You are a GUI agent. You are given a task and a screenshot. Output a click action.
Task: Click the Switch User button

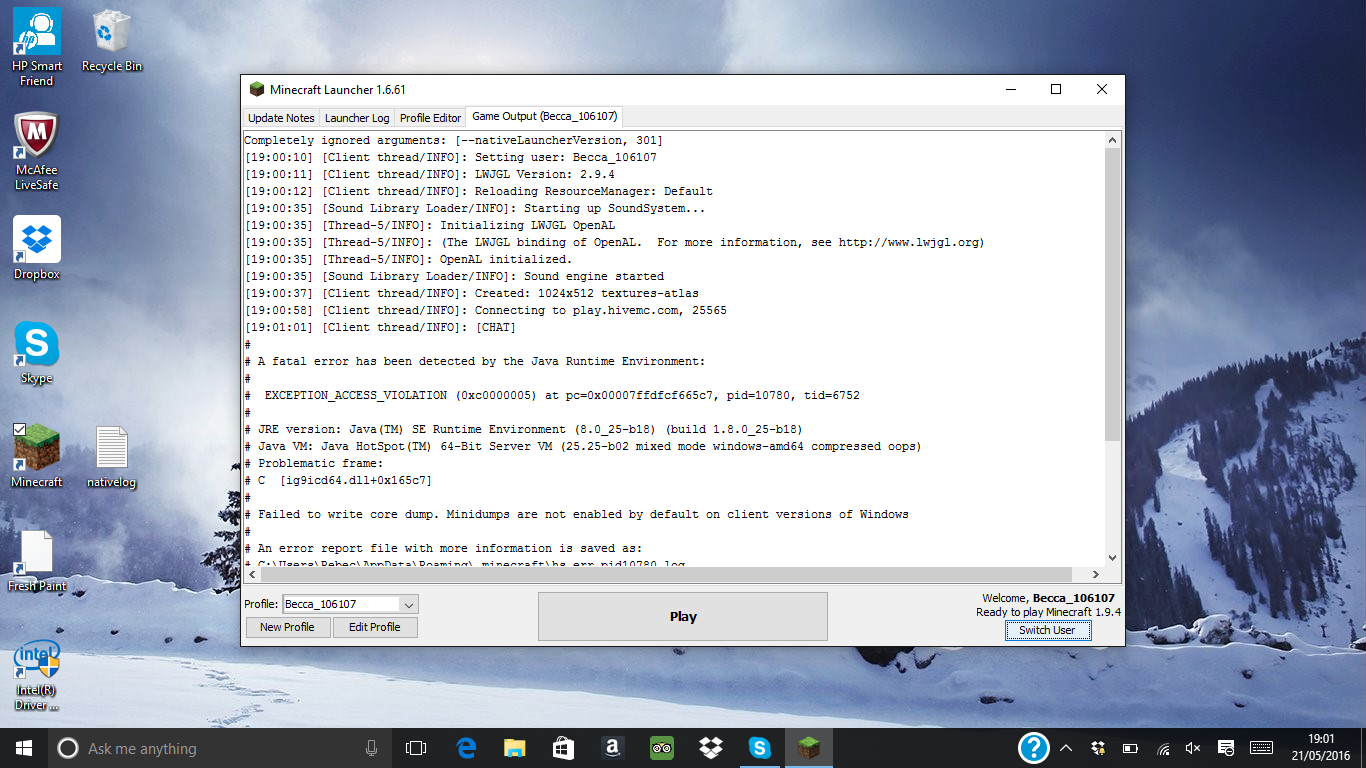point(1047,630)
